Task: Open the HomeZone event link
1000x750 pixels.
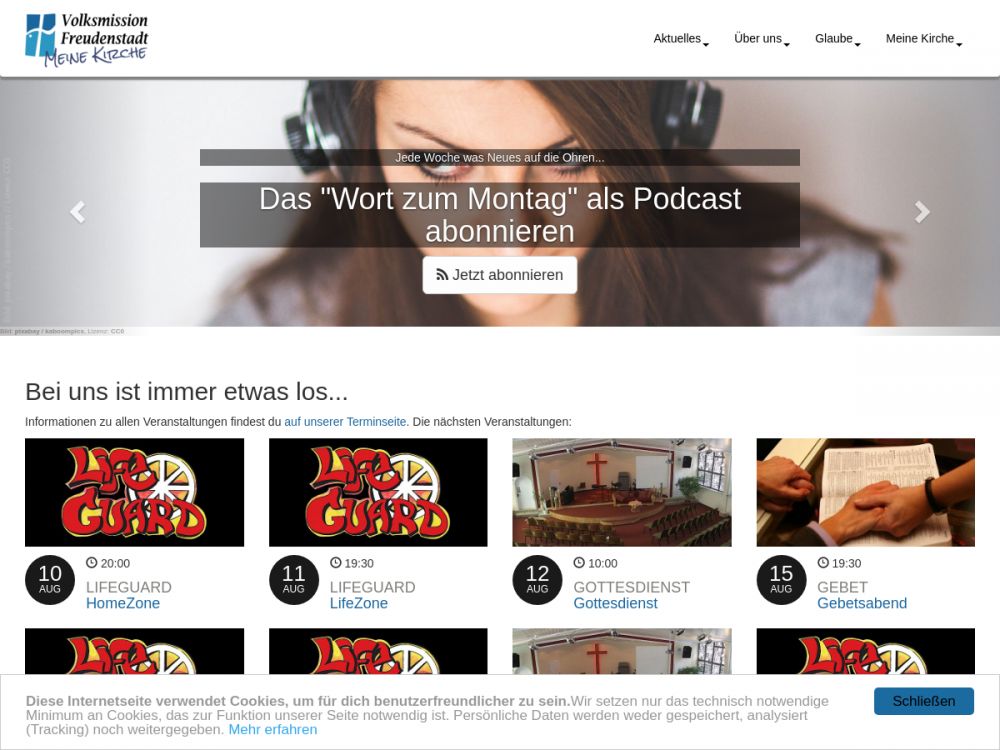Action: 123,603
